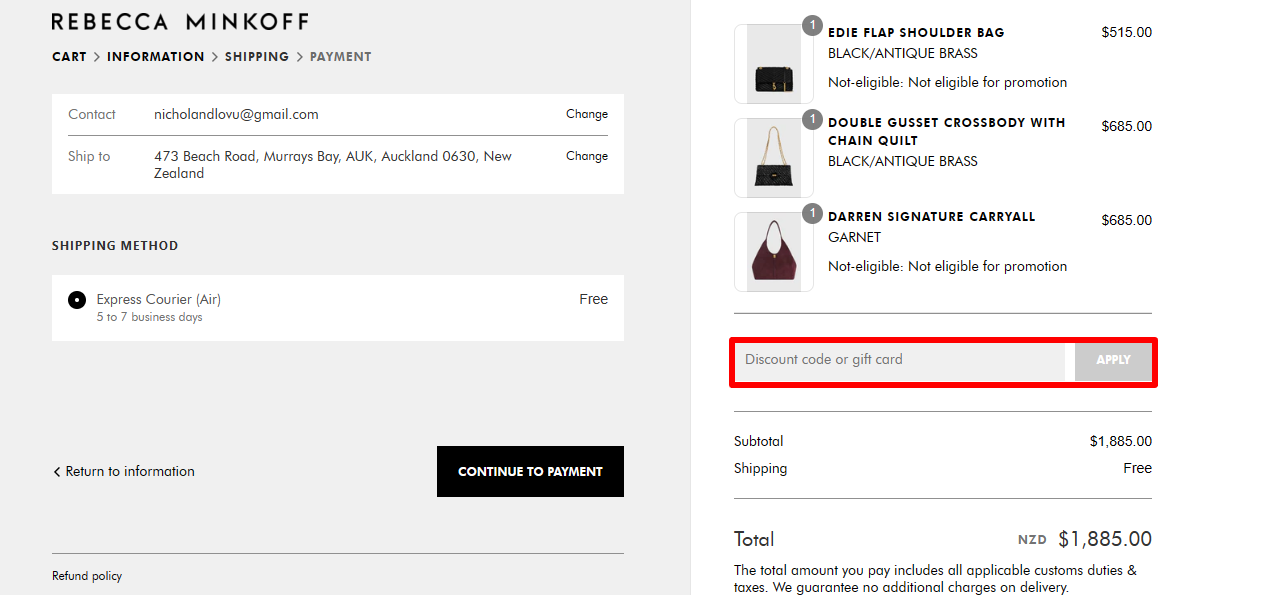This screenshot has width=1265, height=595.
Task: Click the quantity badge on Edie Flap bag
Action: pos(812,26)
